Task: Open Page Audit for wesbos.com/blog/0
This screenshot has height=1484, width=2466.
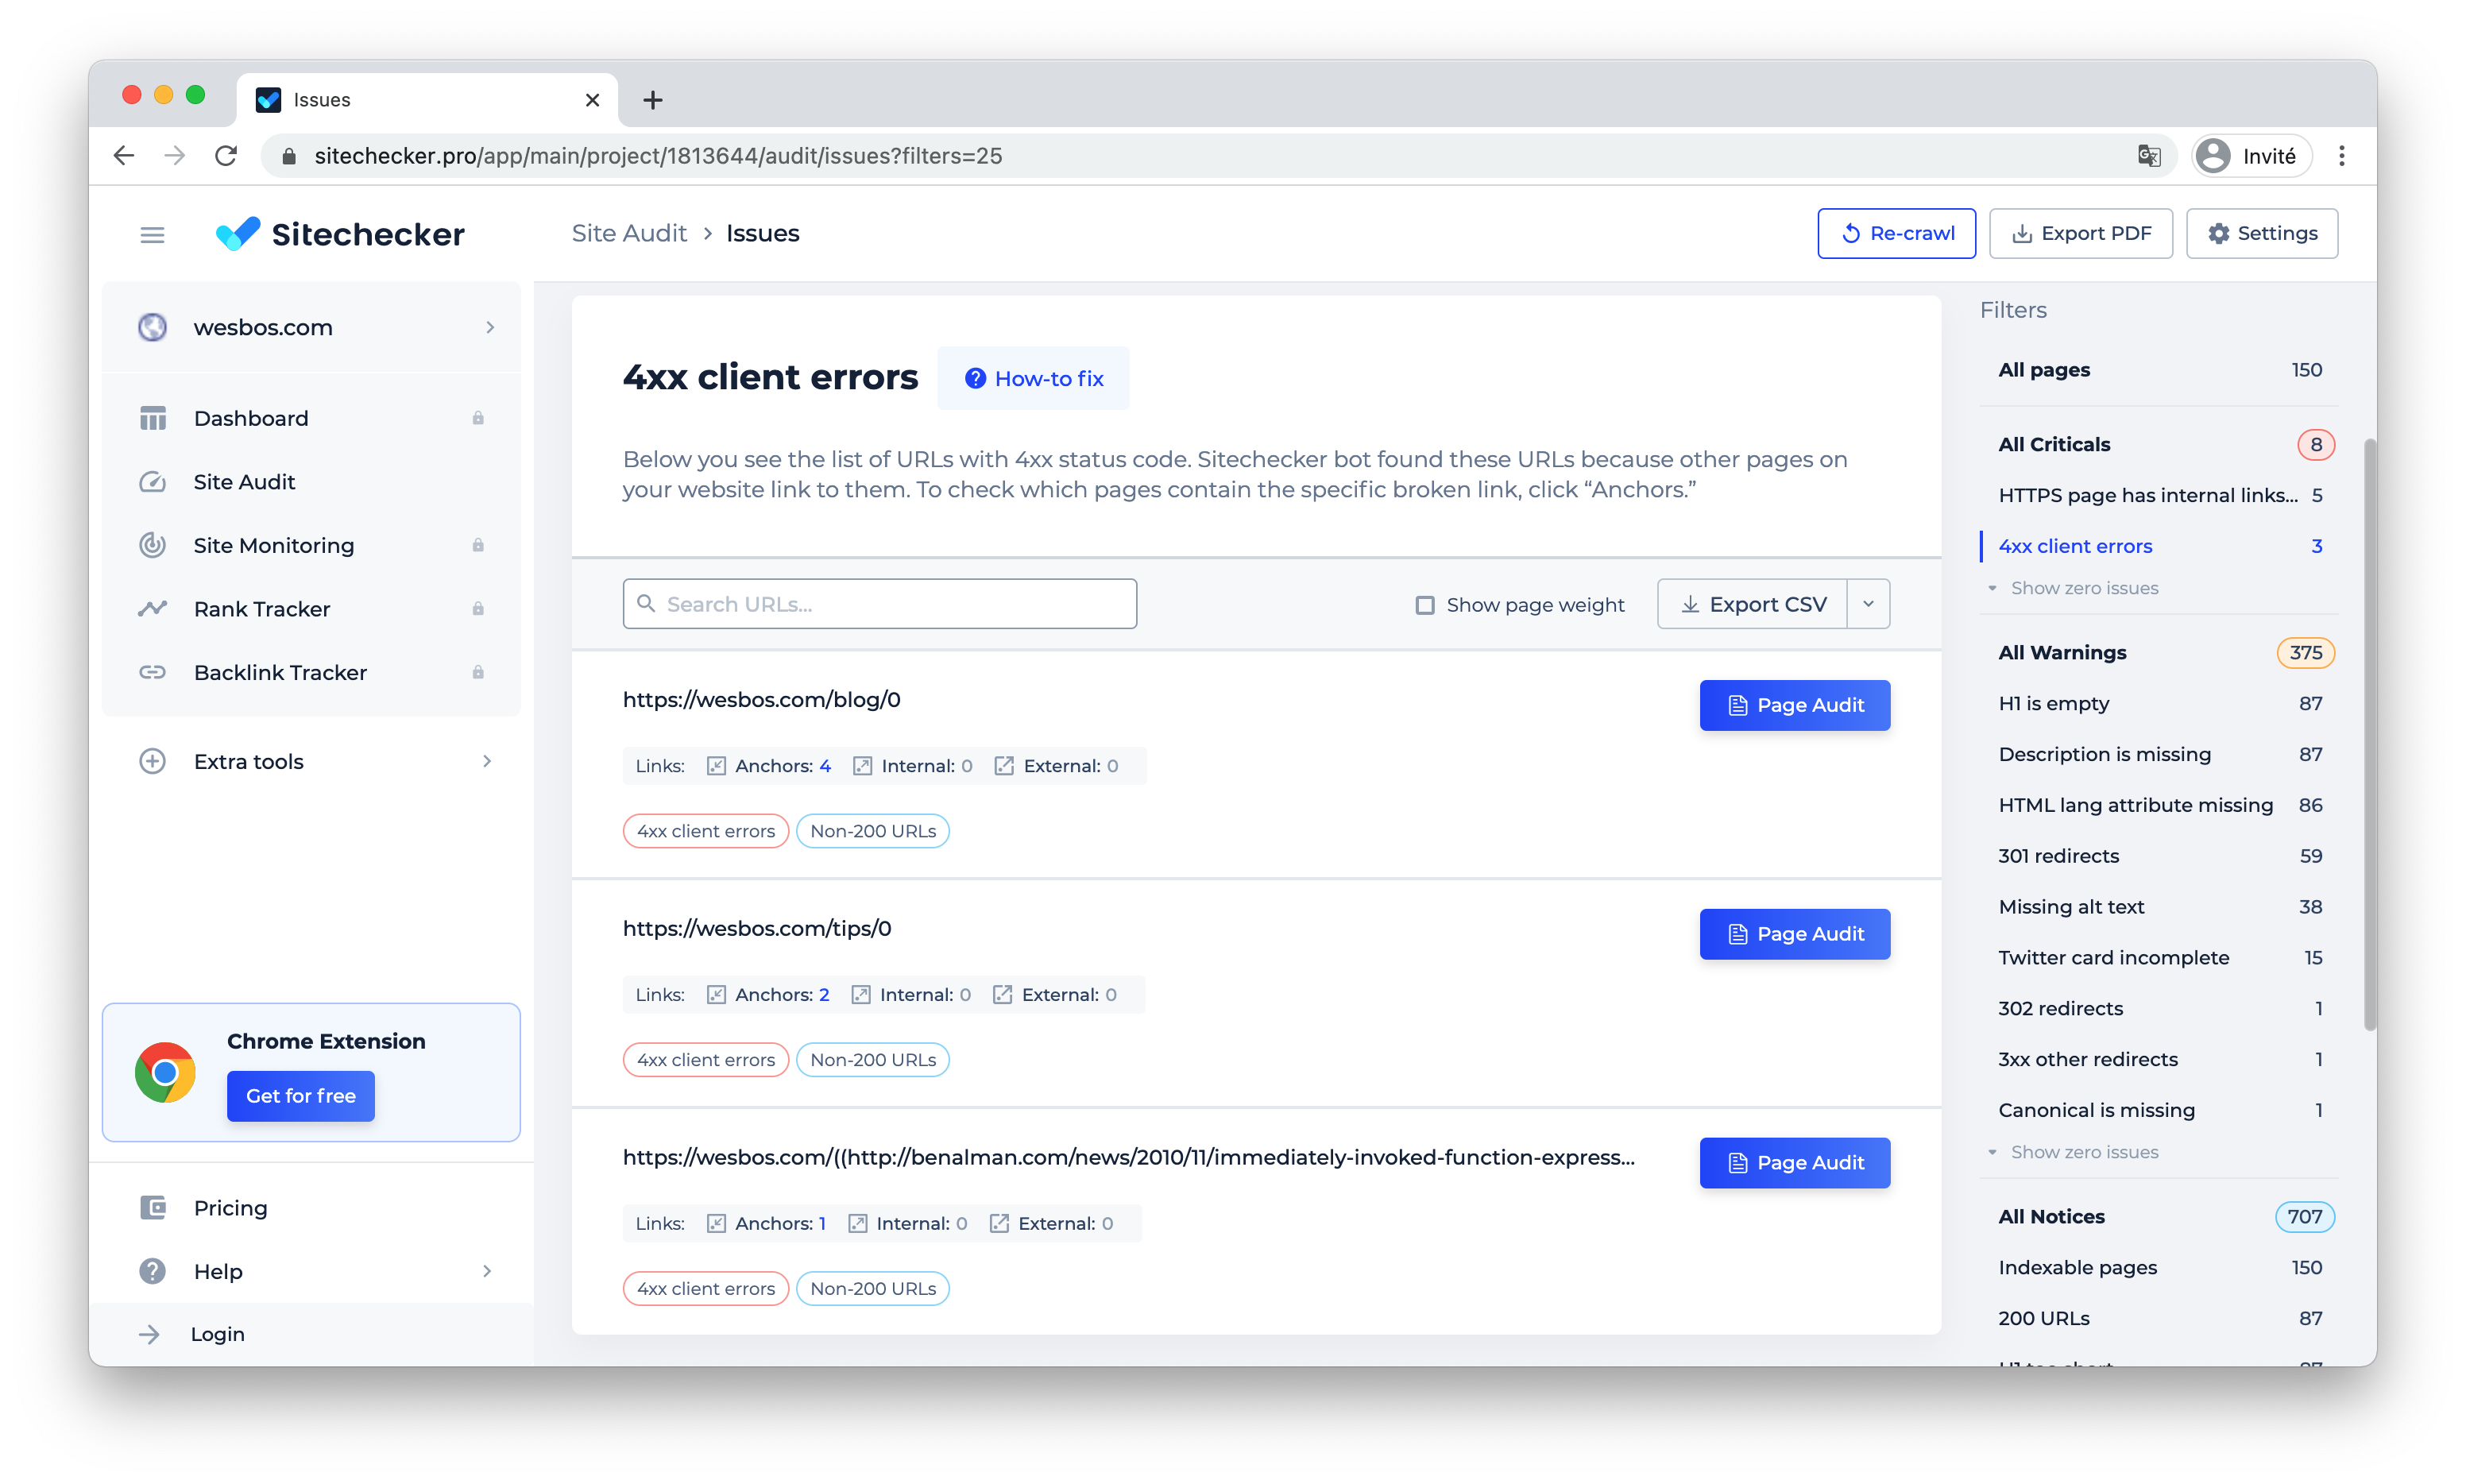Action: click(x=1793, y=705)
